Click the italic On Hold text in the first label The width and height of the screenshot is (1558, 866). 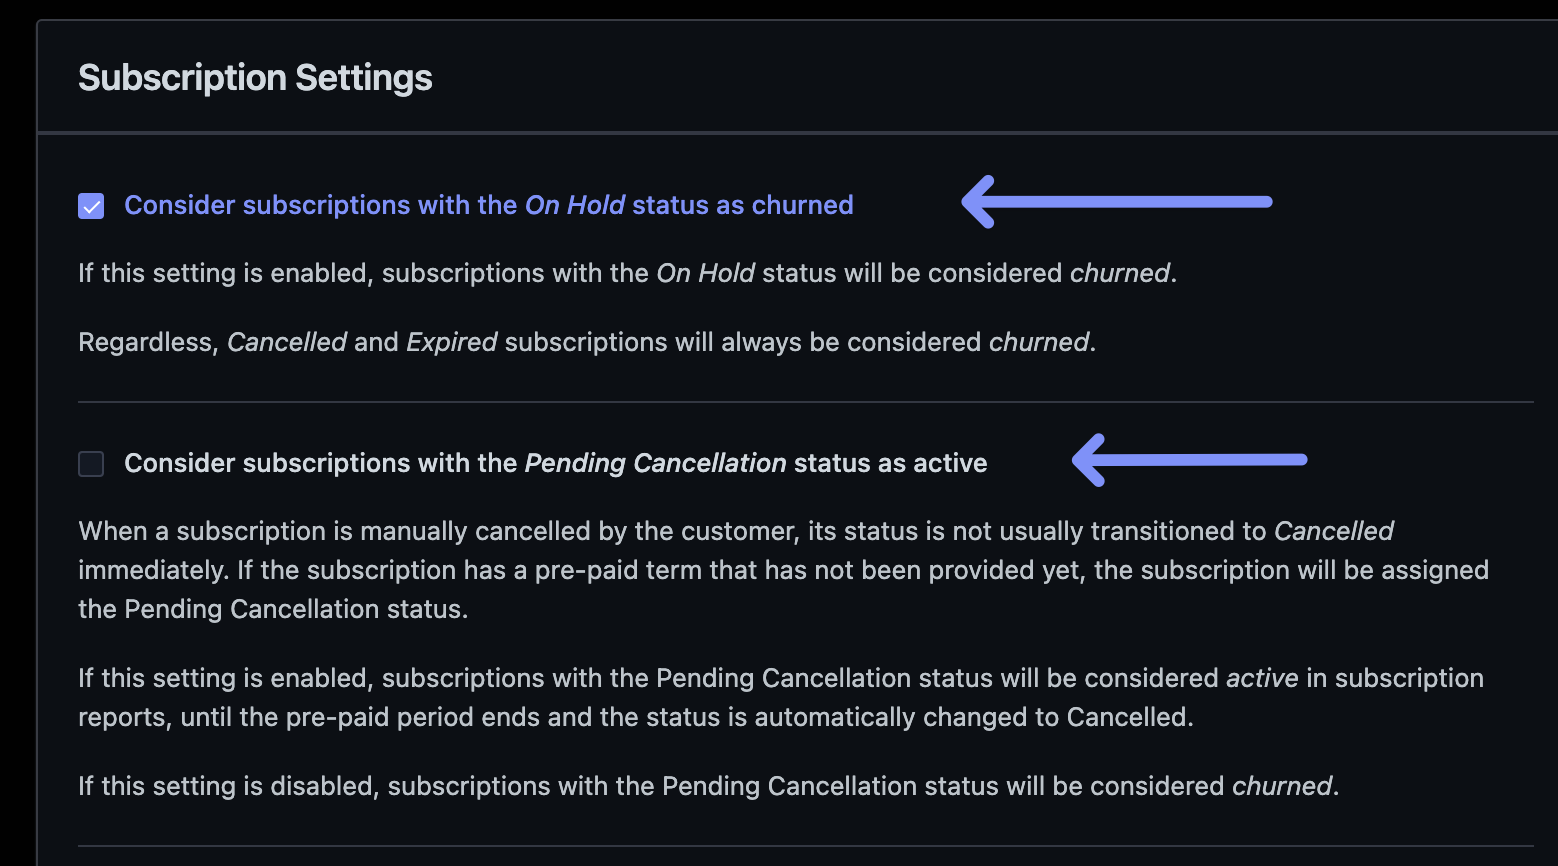click(575, 205)
